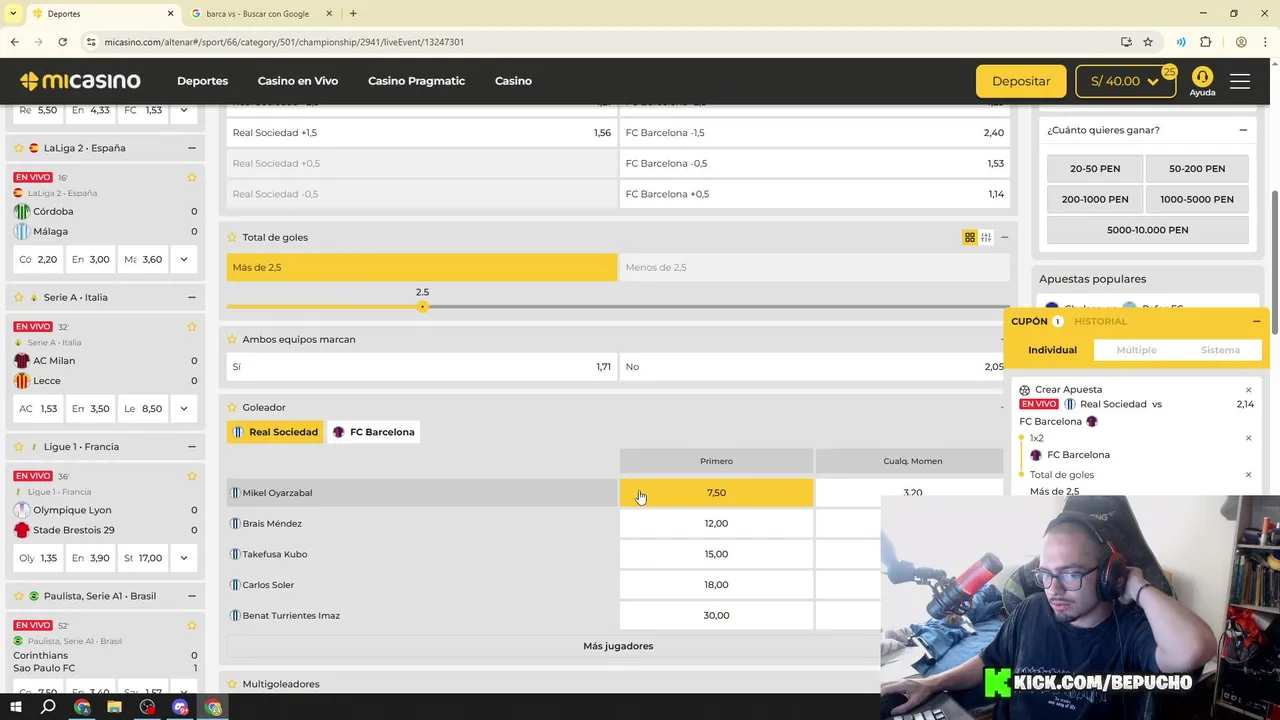Bet on Real Sociedad +1,5 handicap
This screenshot has height=720, width=1280.
click(421, 133)
